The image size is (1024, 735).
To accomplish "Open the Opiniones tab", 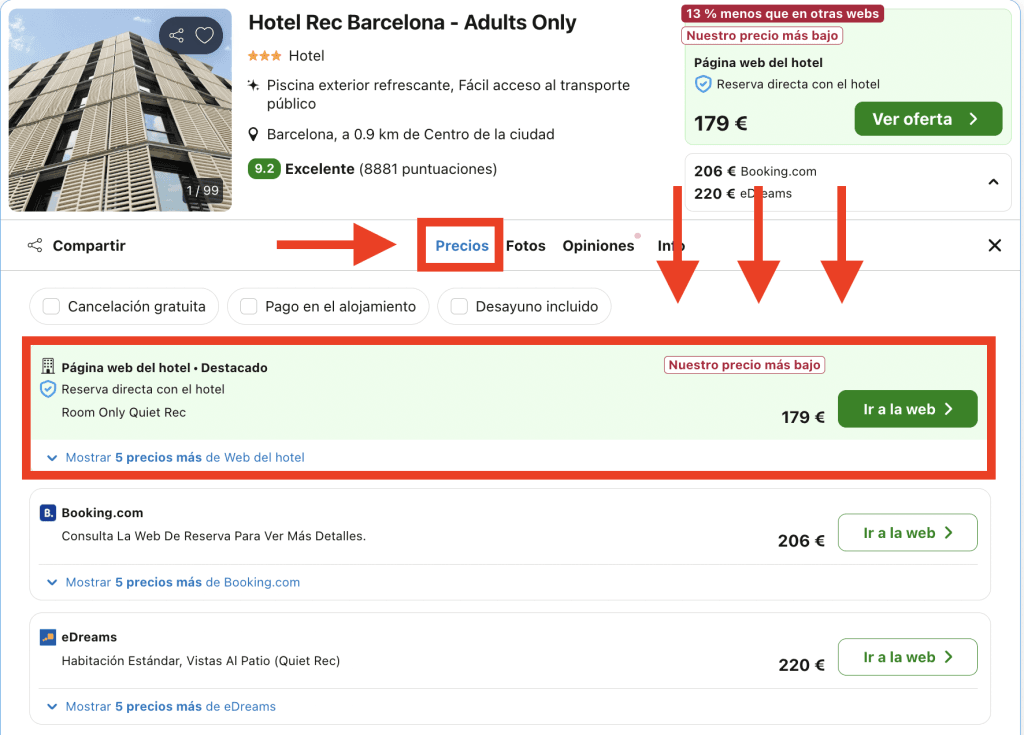I will (598, 246).
